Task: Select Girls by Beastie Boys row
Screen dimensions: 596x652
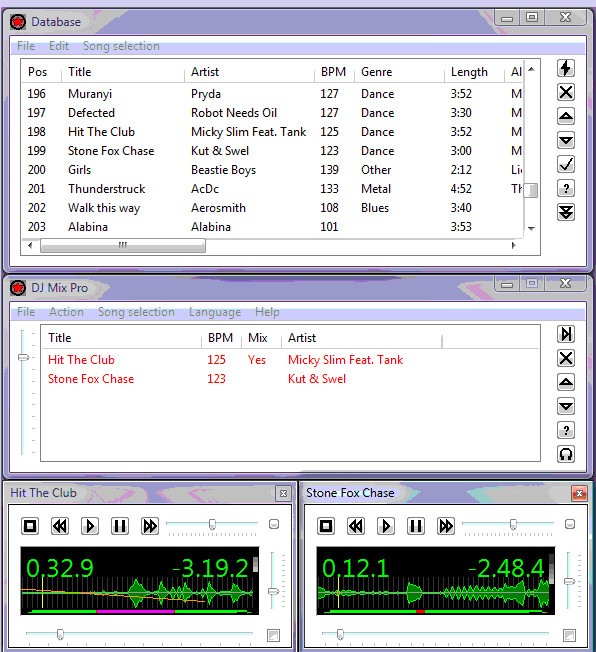Action: coord(272,170)
